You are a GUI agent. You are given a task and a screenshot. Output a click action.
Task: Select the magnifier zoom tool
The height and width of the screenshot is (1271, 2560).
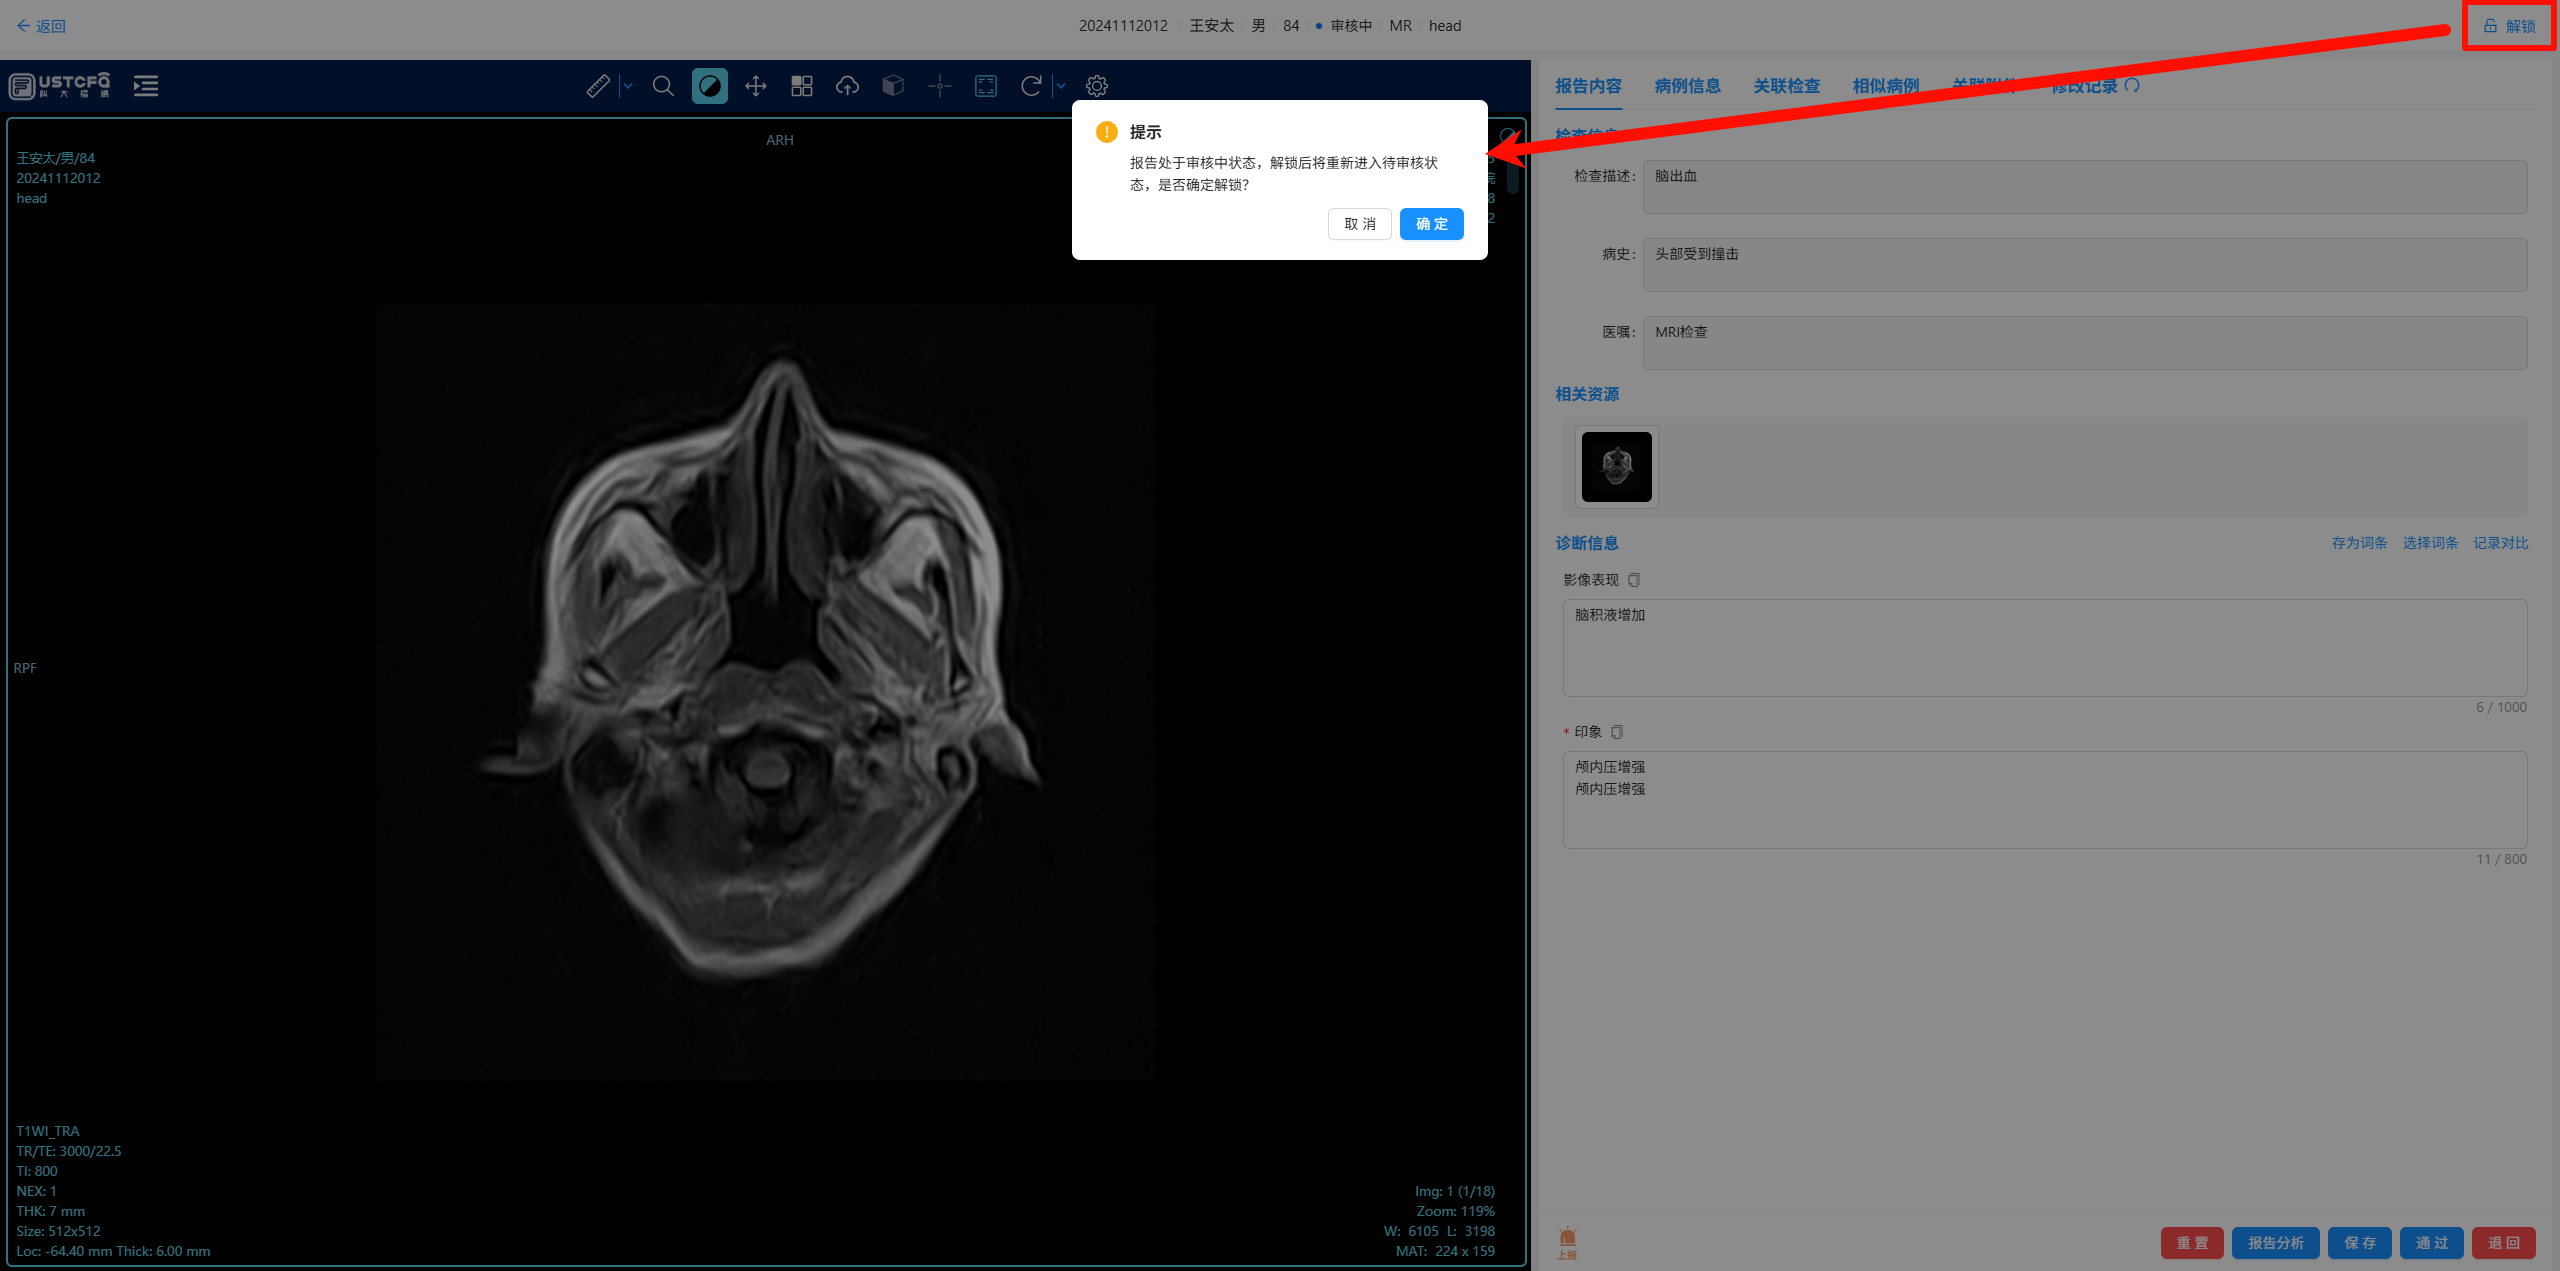[663, 86]
